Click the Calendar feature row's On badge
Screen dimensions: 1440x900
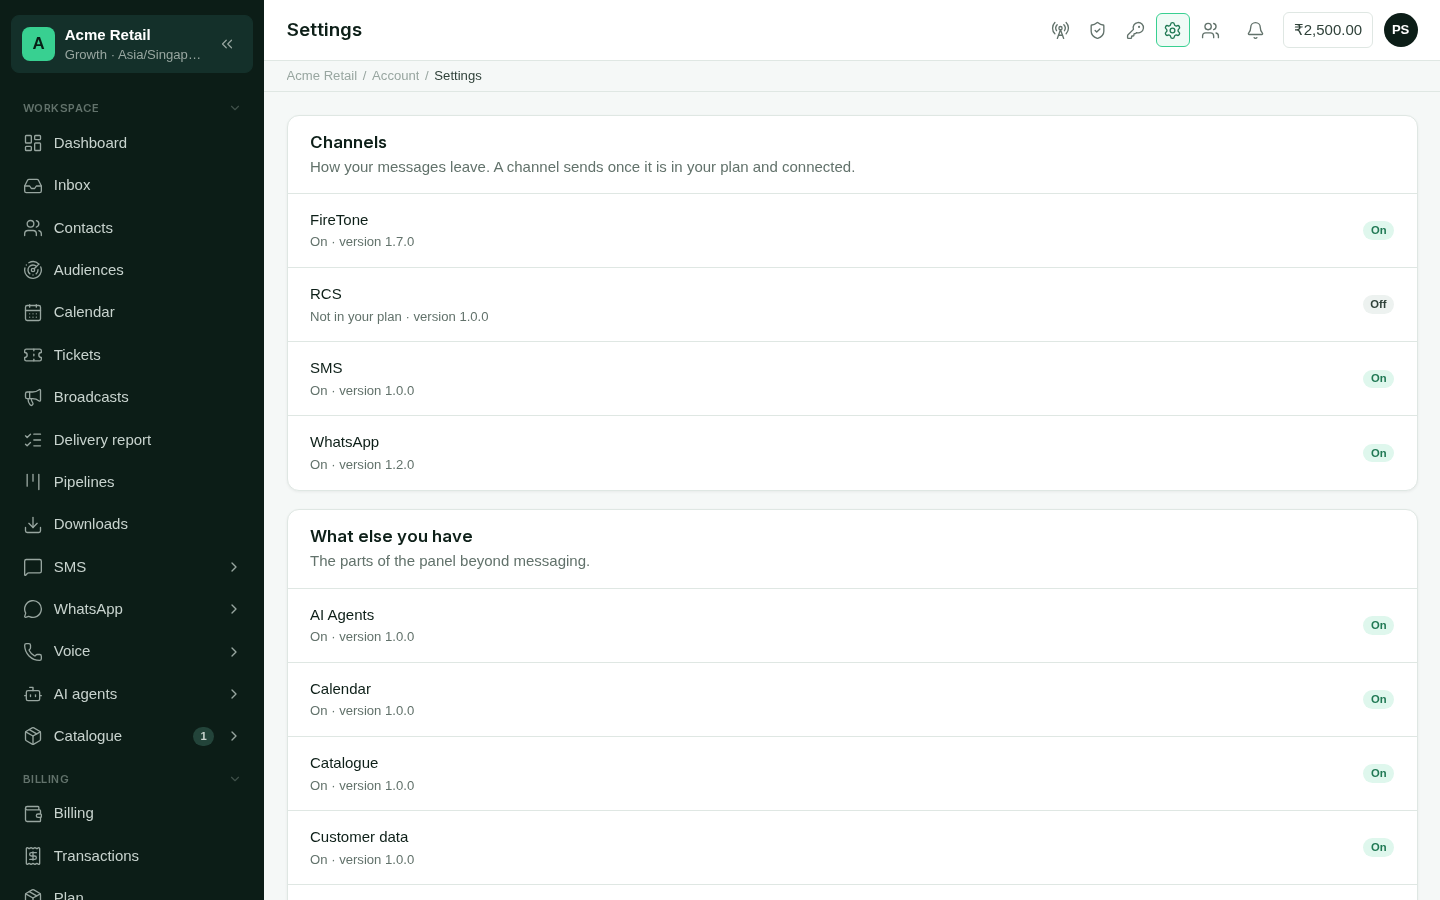(x=1378, y=699)
